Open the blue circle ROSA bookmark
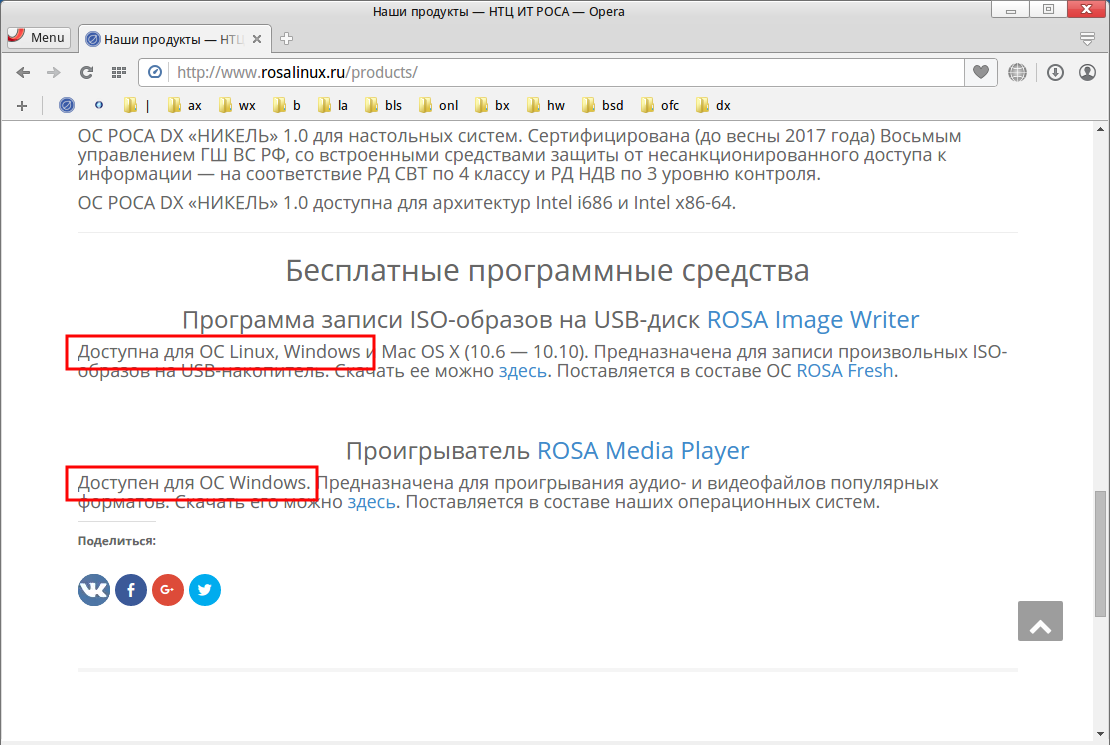Image resolution: width=1110 pixels, height=745 pixels. click(x=67, y=106)
